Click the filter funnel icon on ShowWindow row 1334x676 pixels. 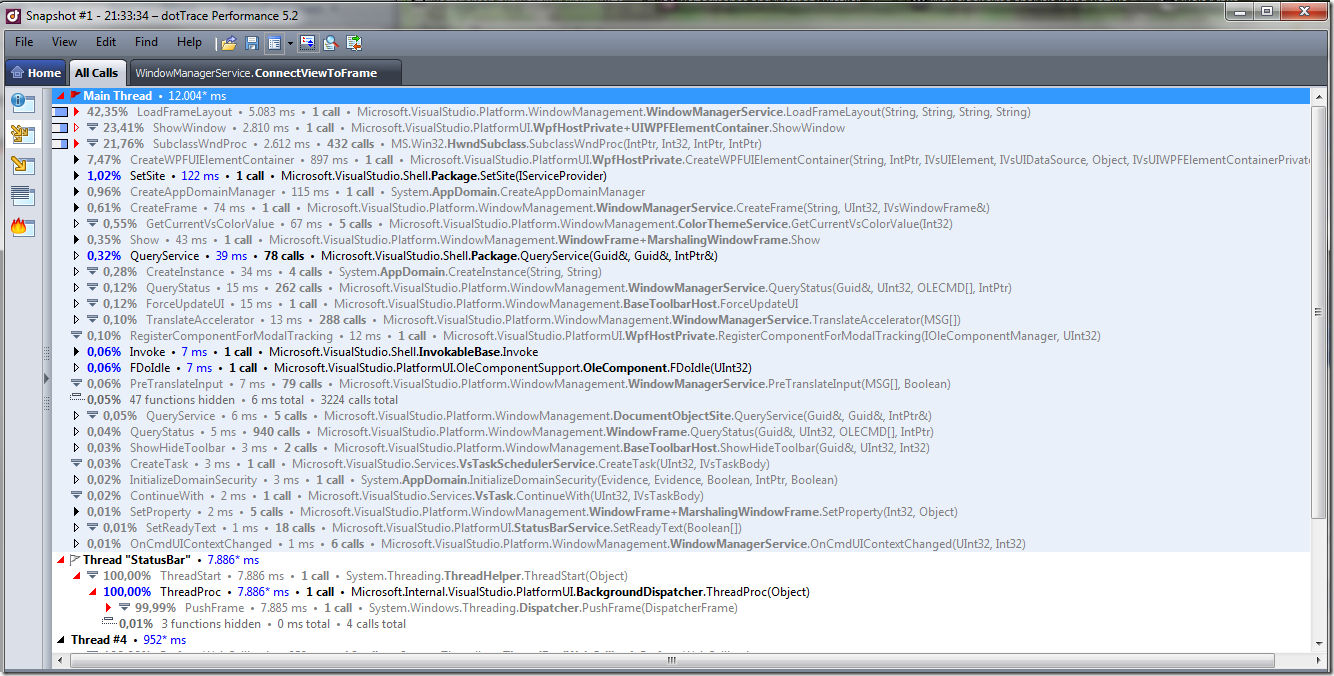click(x=92, y=128)
